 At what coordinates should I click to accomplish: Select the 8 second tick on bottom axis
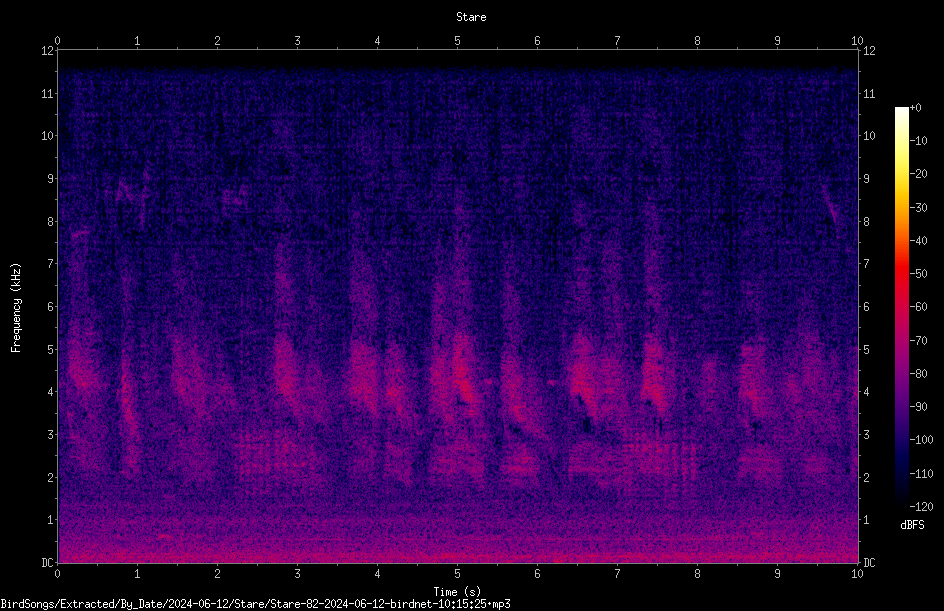click(x=697, y=574)
